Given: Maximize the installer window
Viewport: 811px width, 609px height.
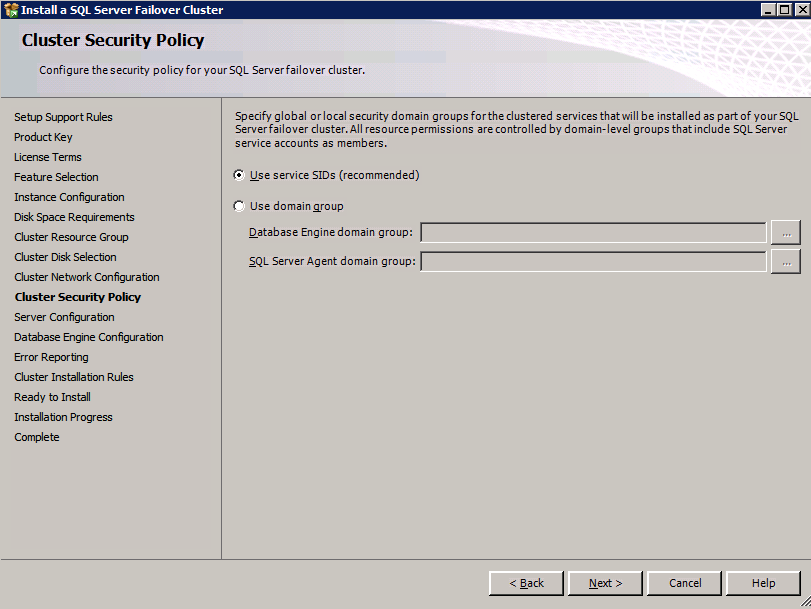Looking at the screenshot, I should point(784,10).
